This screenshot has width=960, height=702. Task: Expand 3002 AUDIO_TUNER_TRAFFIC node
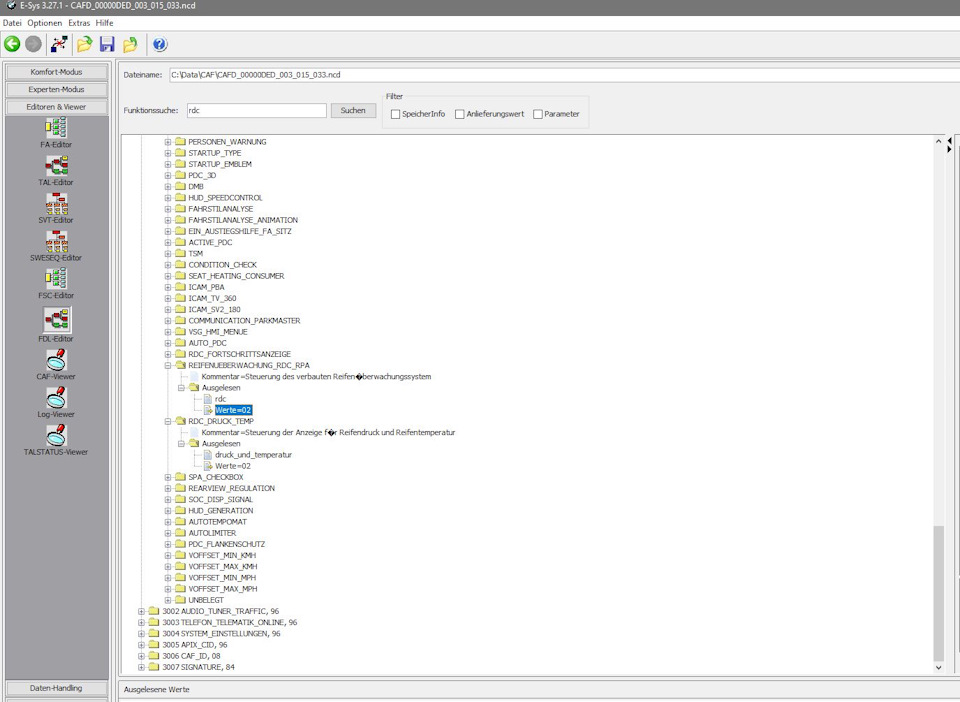(x=141, y=611)
